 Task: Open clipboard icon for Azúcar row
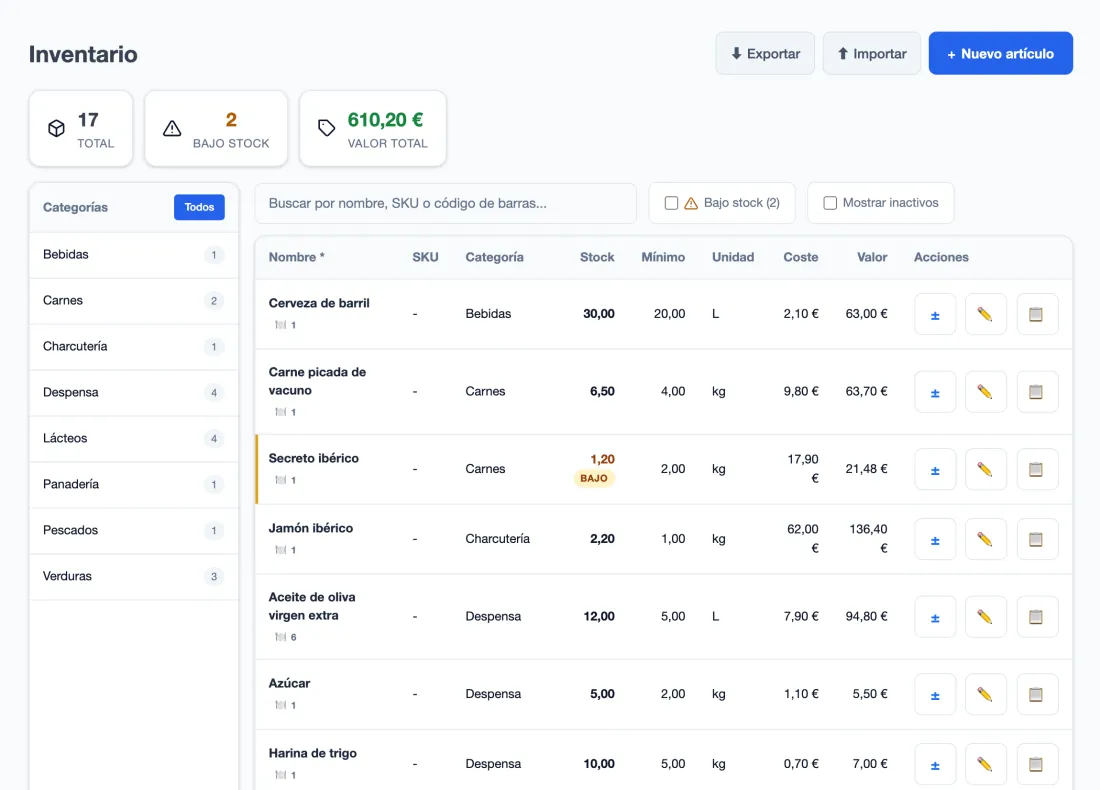click(x=1036, y=695)
